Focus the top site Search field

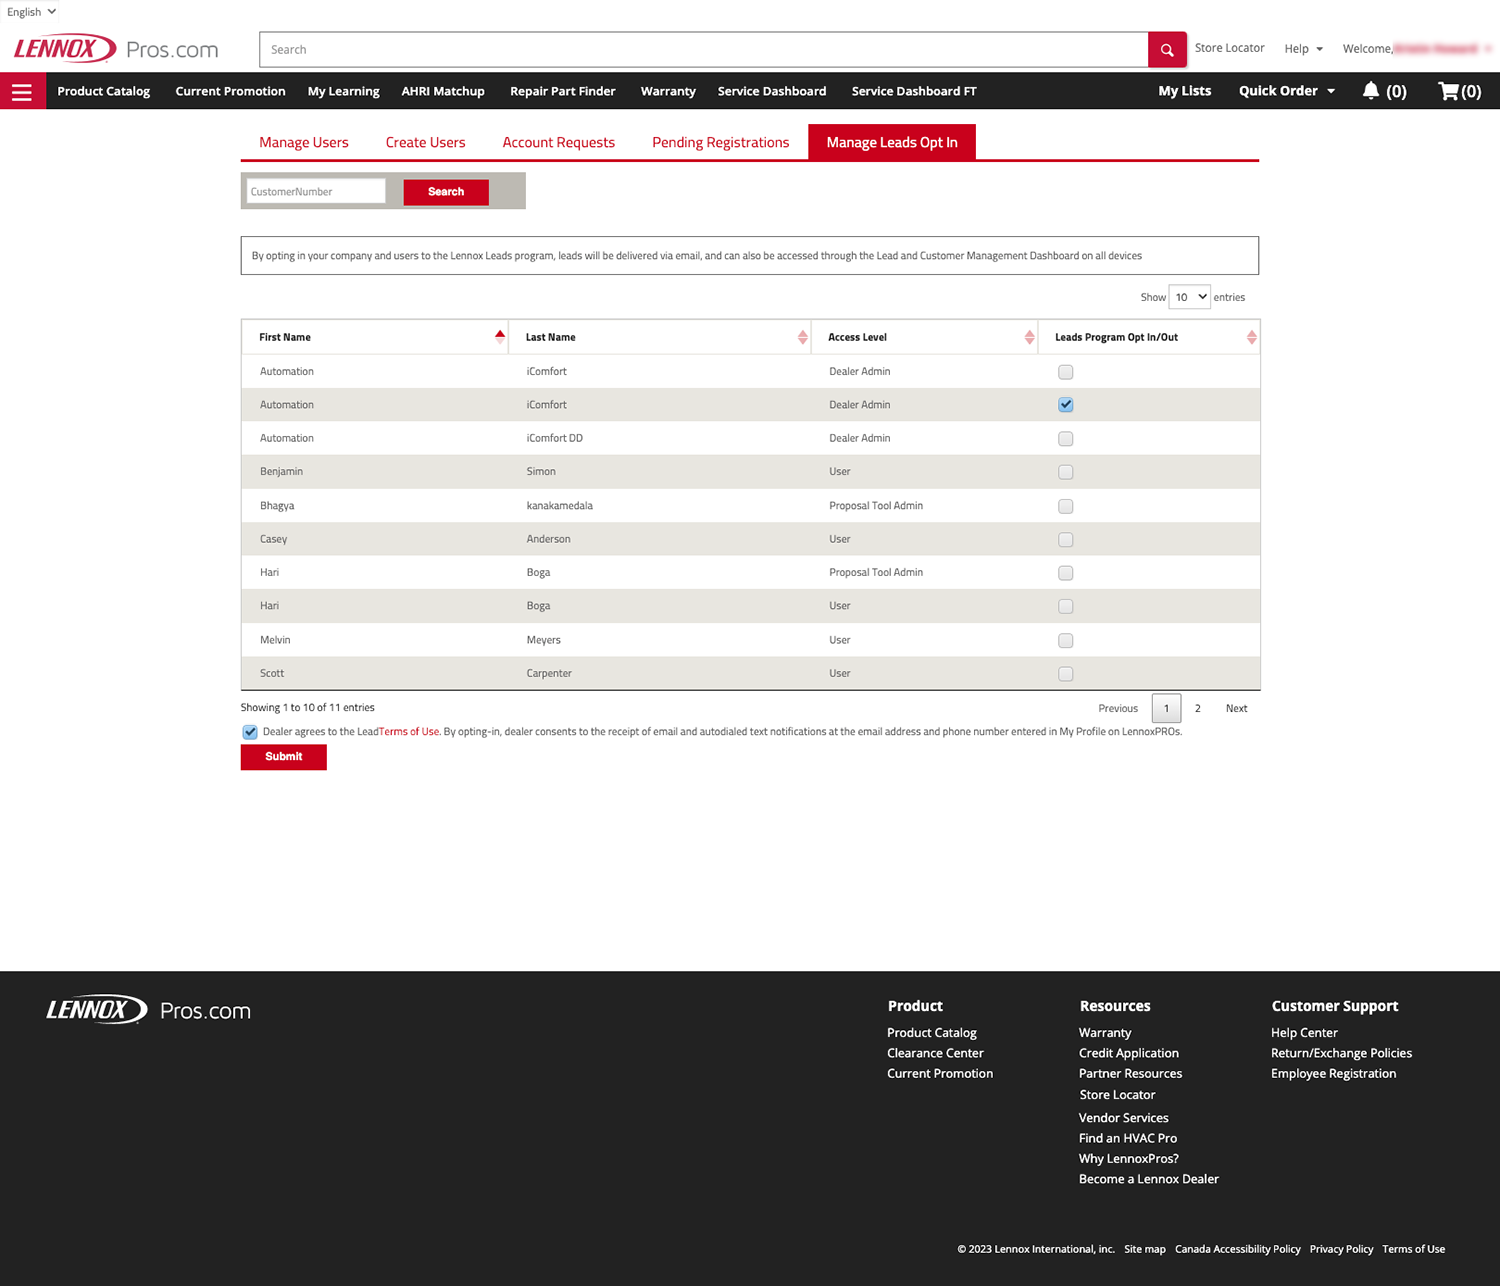coord(704,50)
